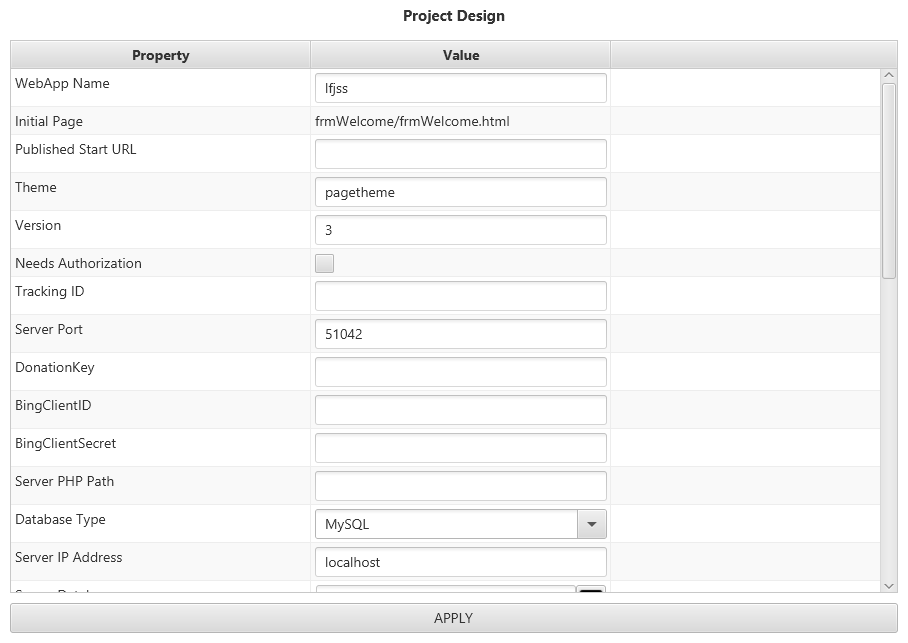908x643 pixels.
Task: Select the DonationKey input field
Action: pos(460,372)
